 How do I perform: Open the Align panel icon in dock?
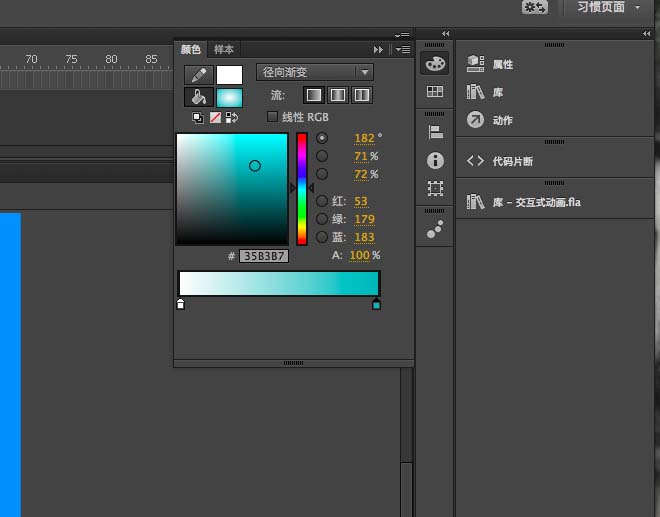(x=435, y=132)
